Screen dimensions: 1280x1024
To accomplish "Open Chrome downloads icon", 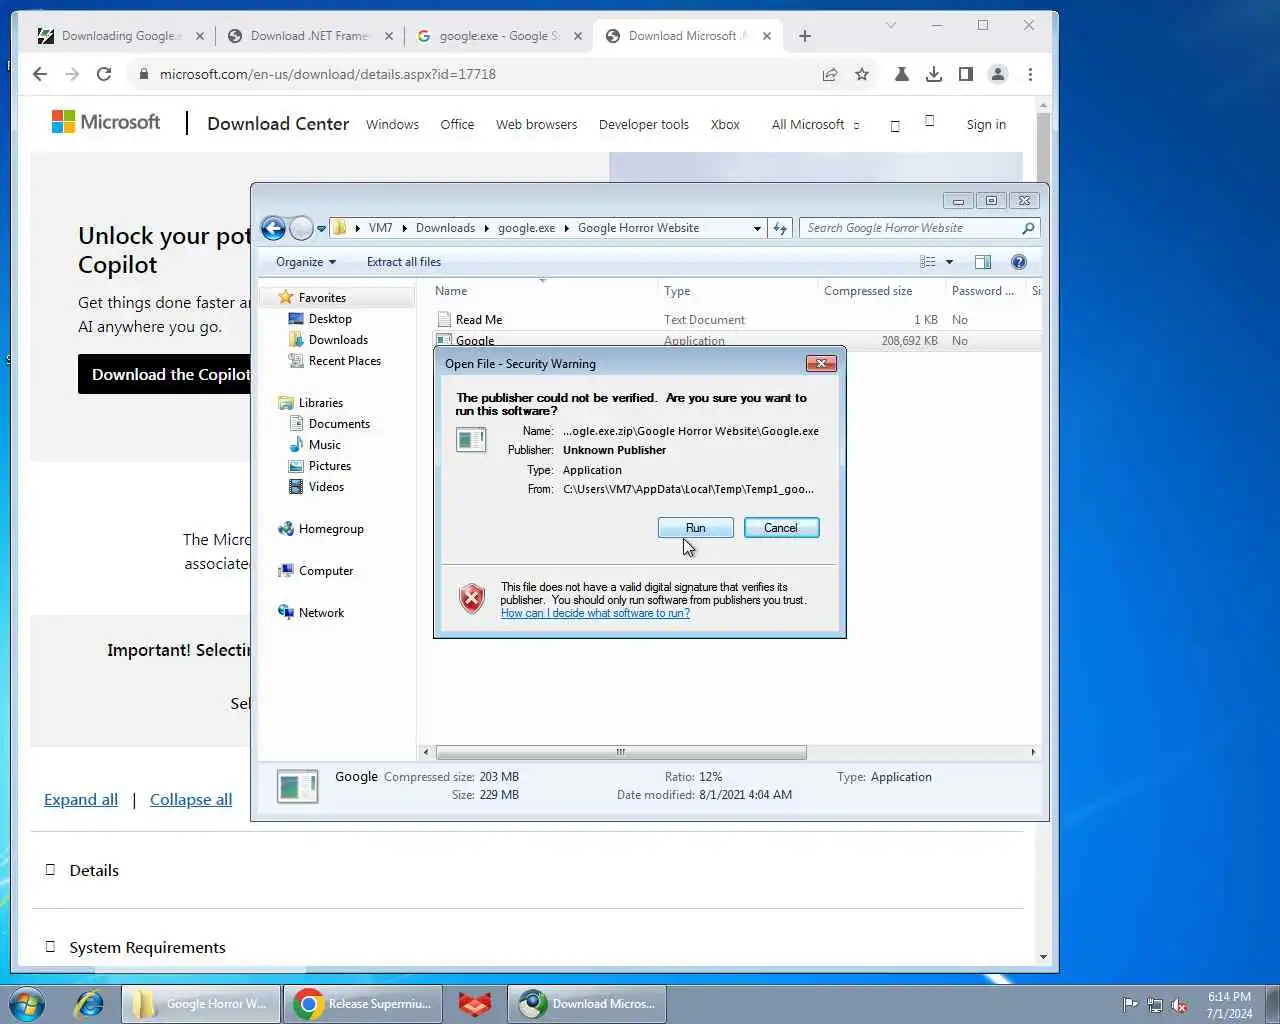I will pyautogui.click(x=933, y=74).
